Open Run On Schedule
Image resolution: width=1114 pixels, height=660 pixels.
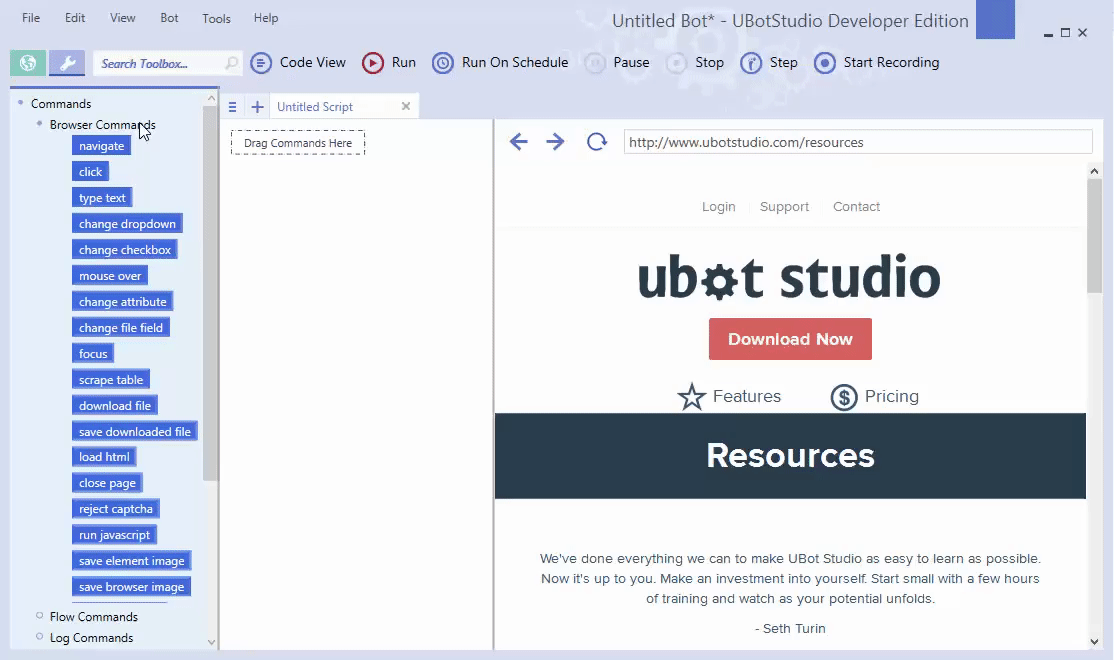[x=500, y=63]
